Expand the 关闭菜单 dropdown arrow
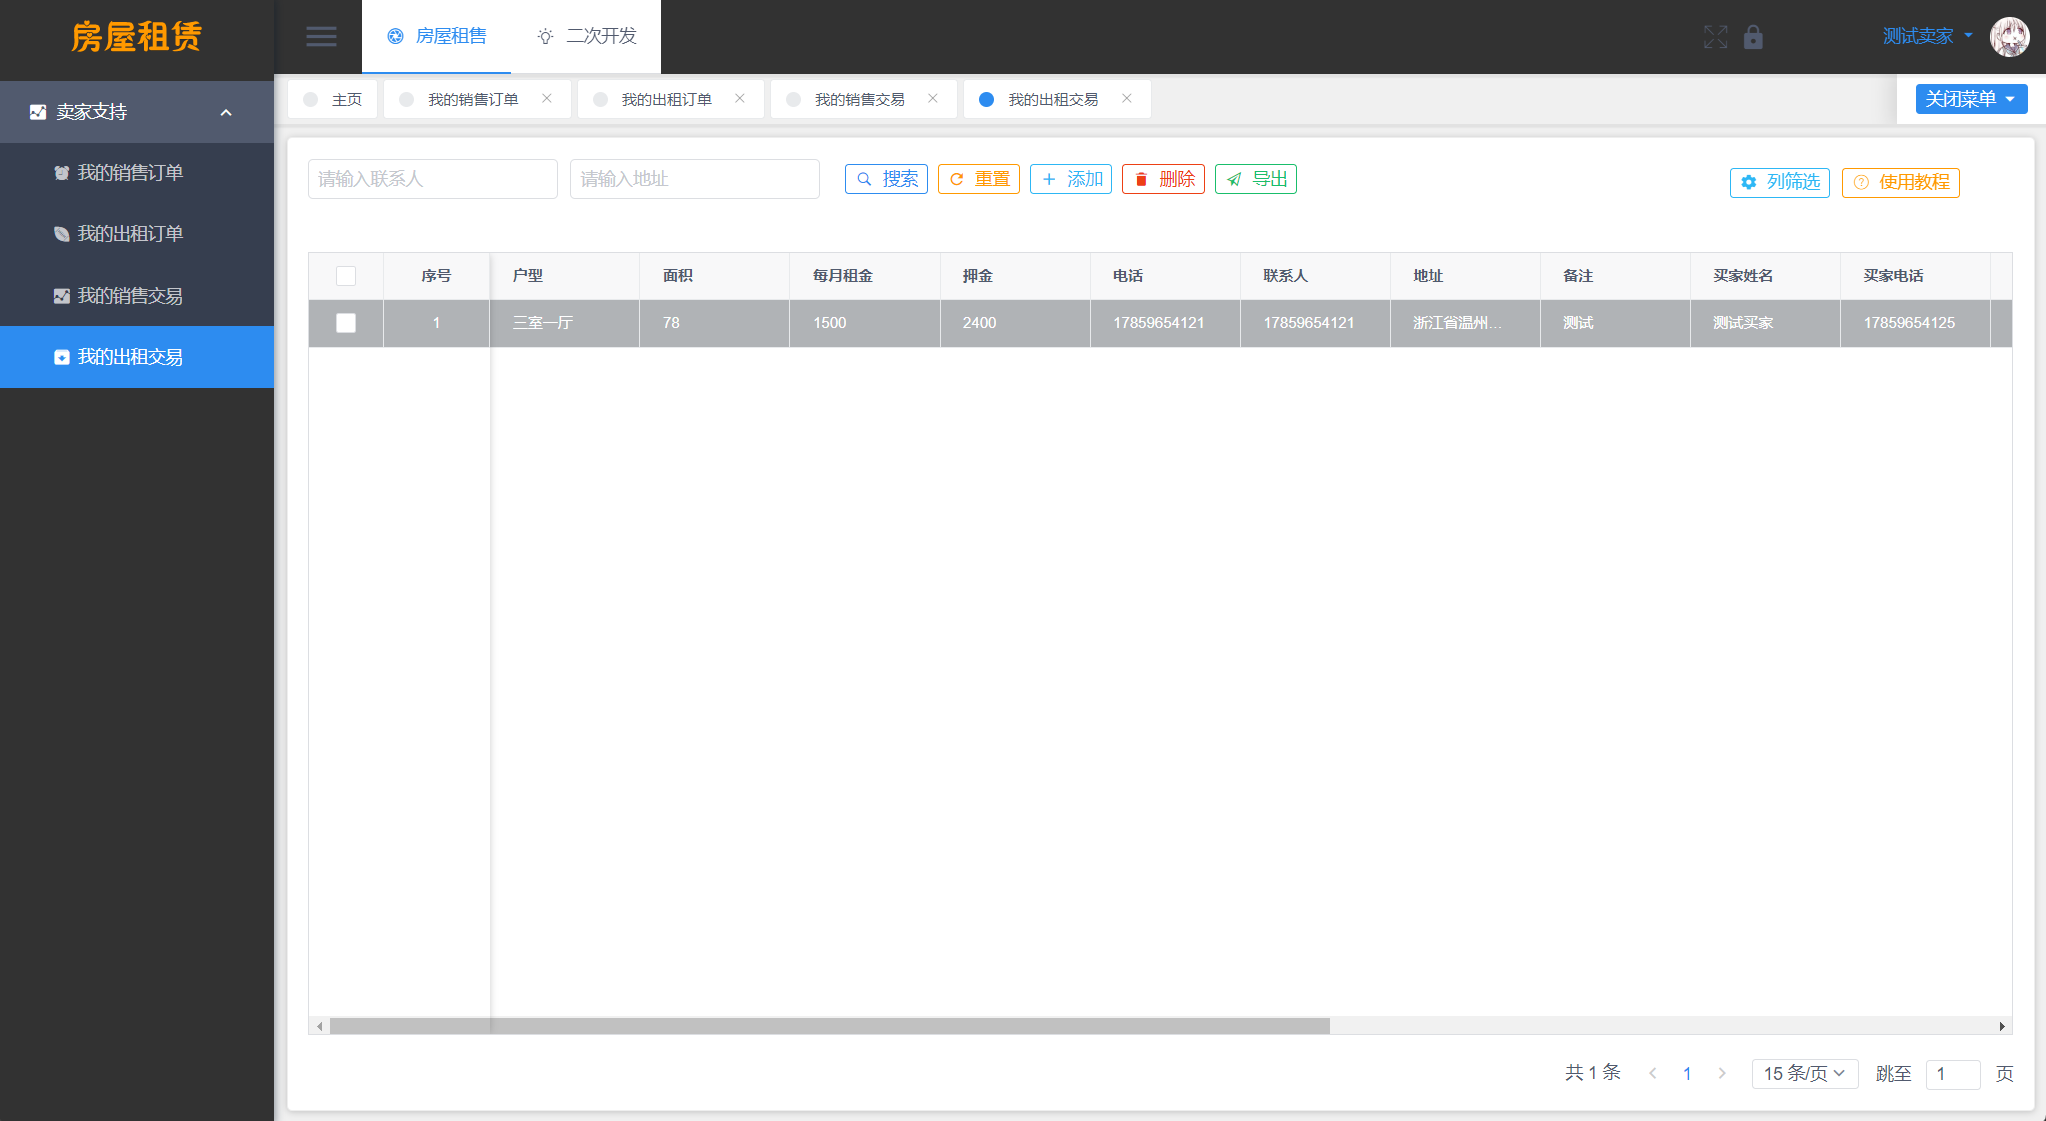This screenshot has height=1121, width=2046. tap(2013, 98)
